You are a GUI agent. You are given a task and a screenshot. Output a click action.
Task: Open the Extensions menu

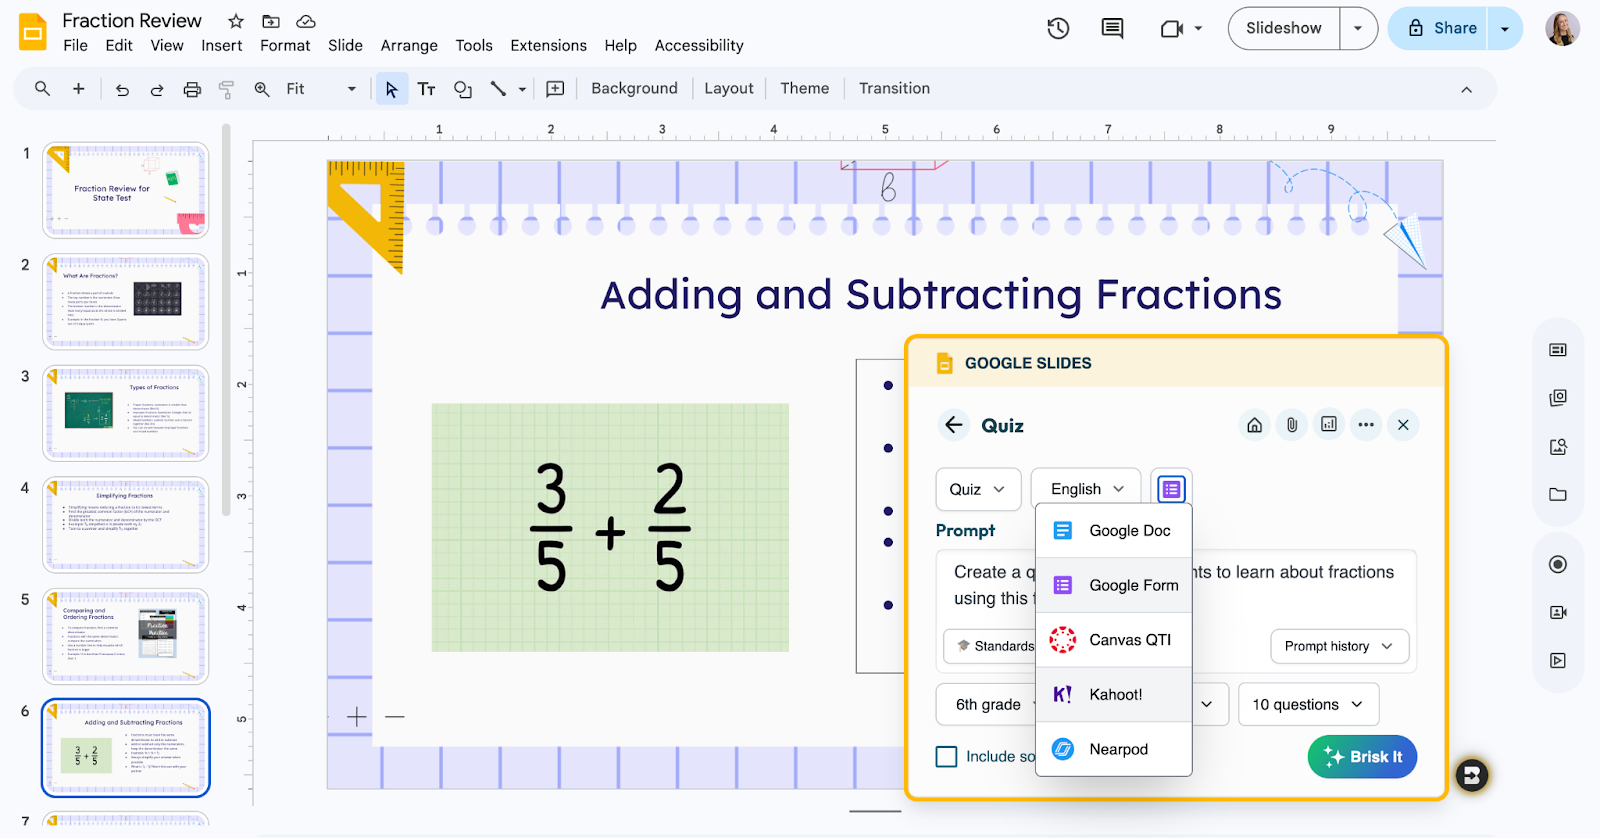coord(548,45)
